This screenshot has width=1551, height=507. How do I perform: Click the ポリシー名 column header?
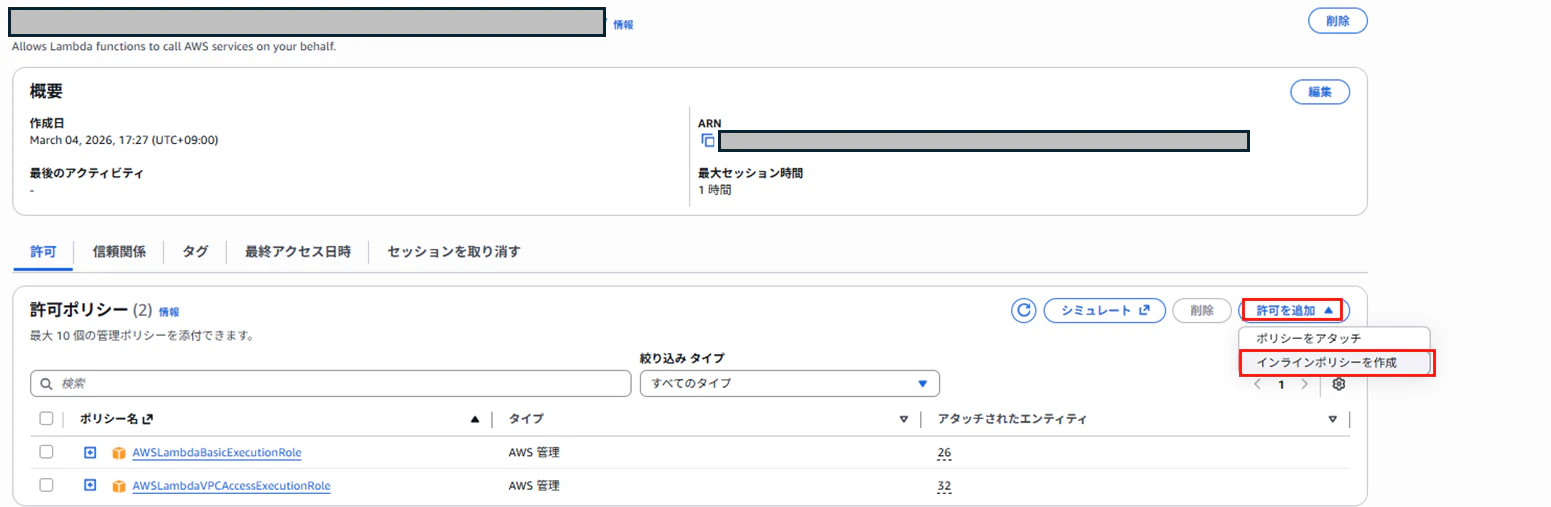pos(116,419)
